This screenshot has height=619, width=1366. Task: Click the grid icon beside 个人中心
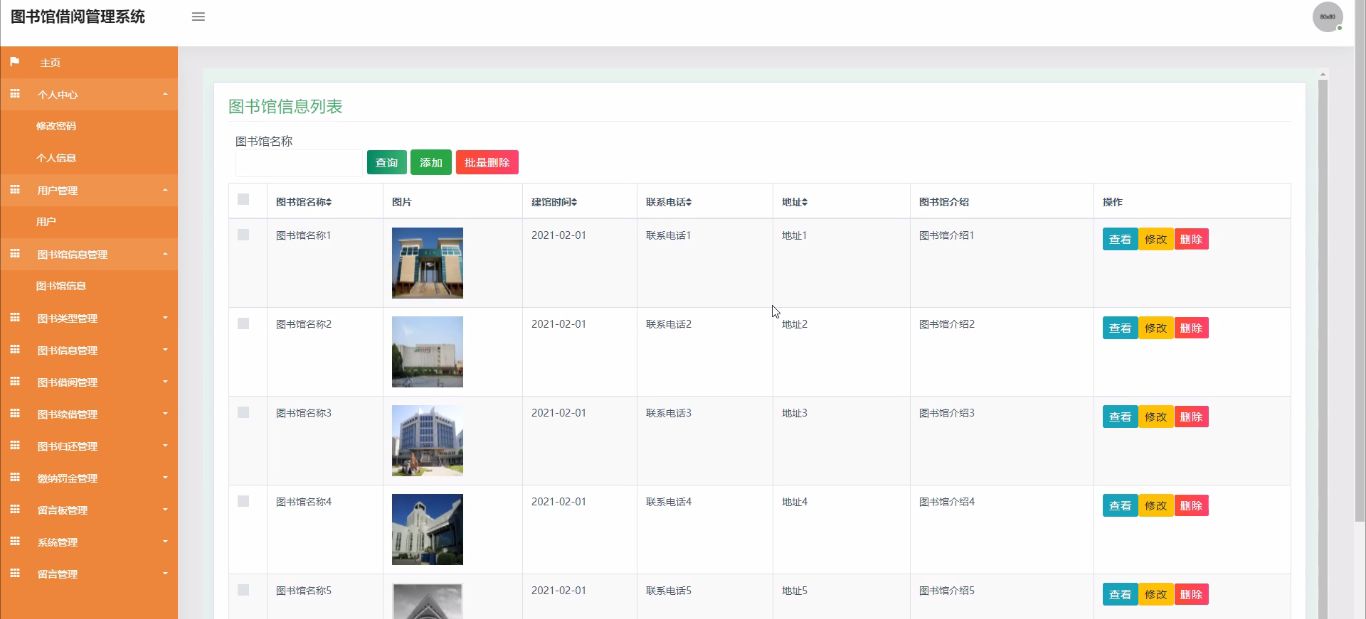click(x=15, y=94)
